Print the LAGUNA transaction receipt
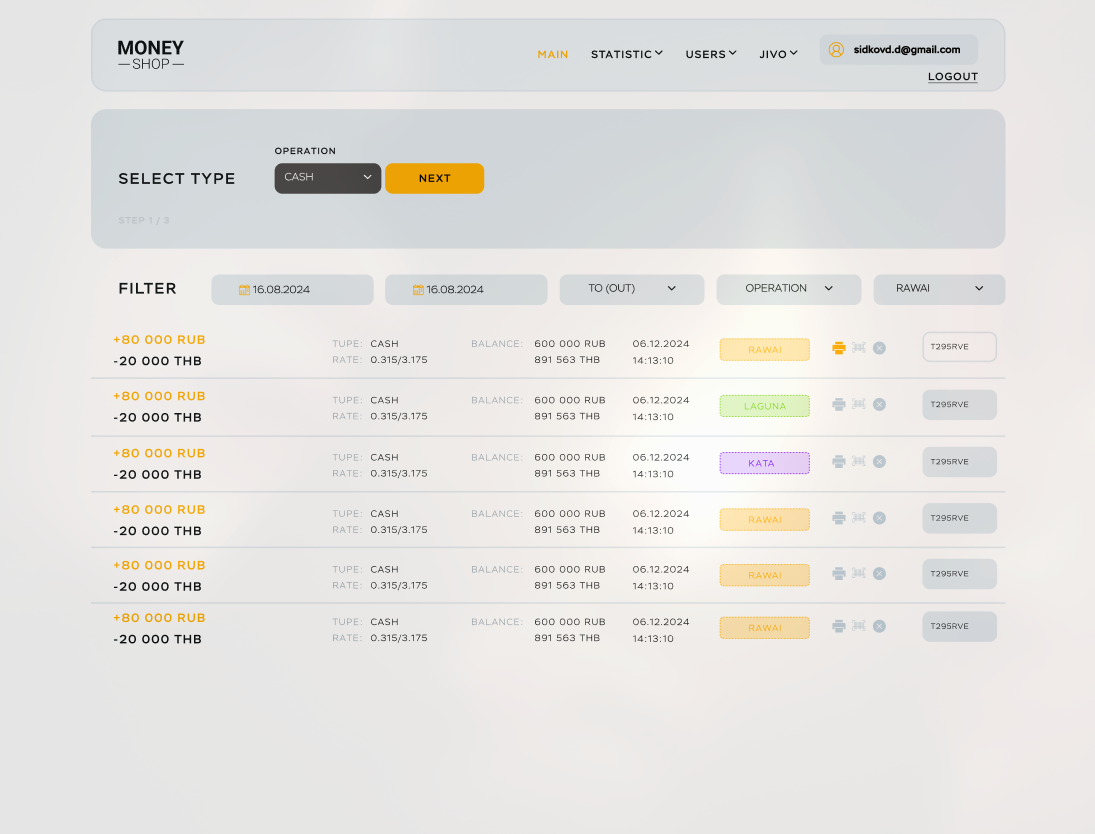Image resolution: width=1095 pixels, height=834 pixels. coord(838,404)
